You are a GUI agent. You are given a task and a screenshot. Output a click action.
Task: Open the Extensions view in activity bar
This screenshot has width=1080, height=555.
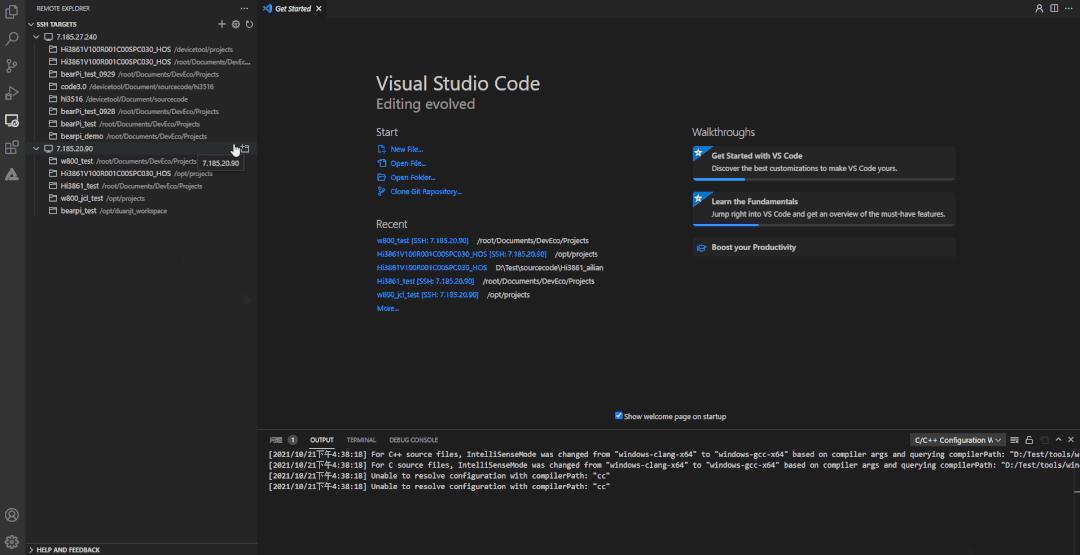coord(12,147)
